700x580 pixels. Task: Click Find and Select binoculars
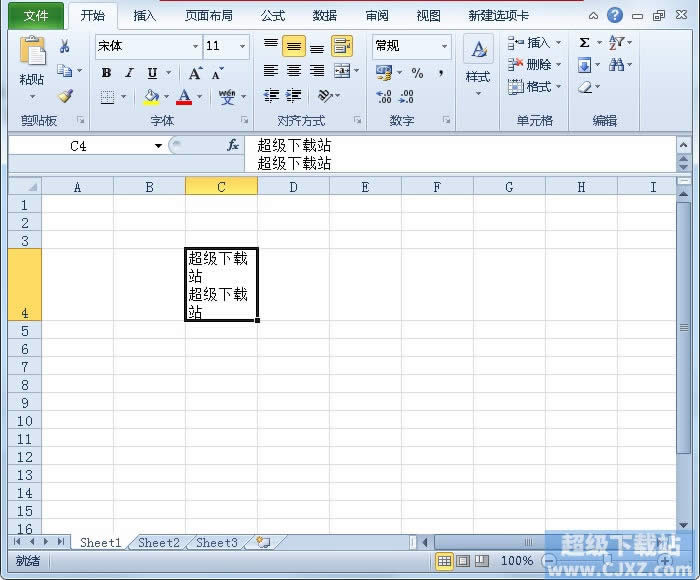click(617, 65)
